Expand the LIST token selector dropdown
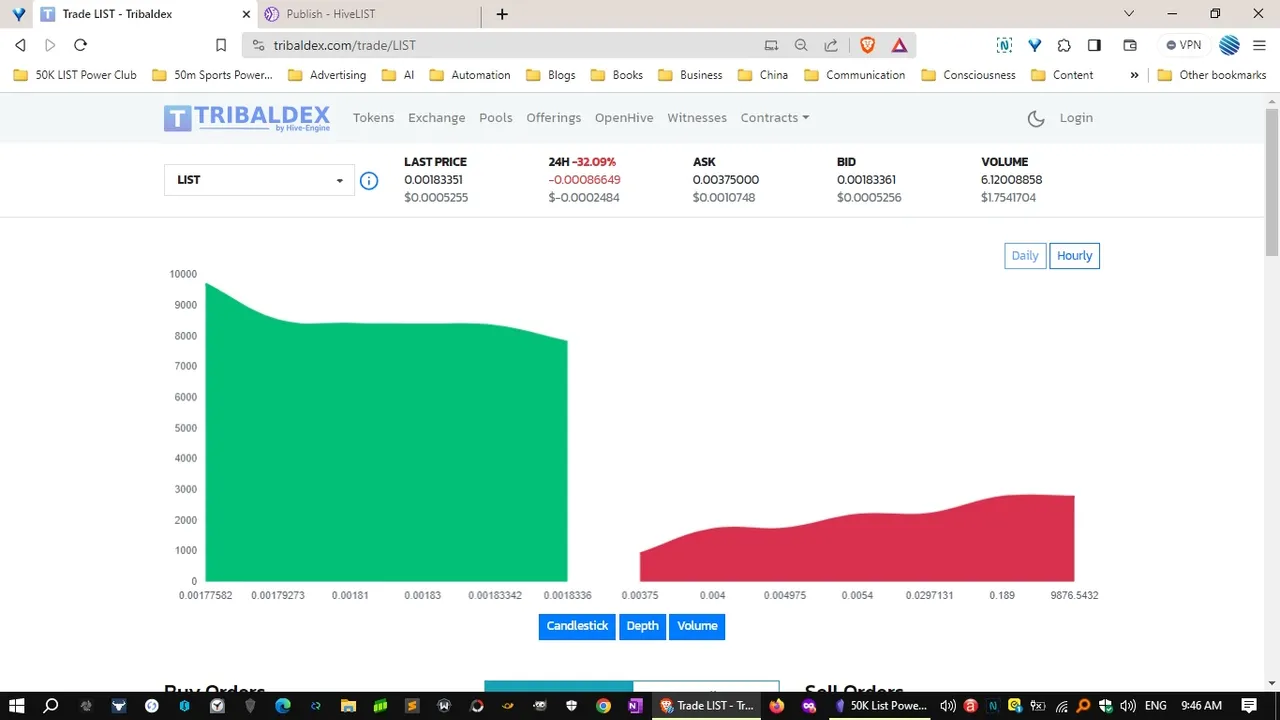This screenshot has width=1280, height=720. point(259,180)
